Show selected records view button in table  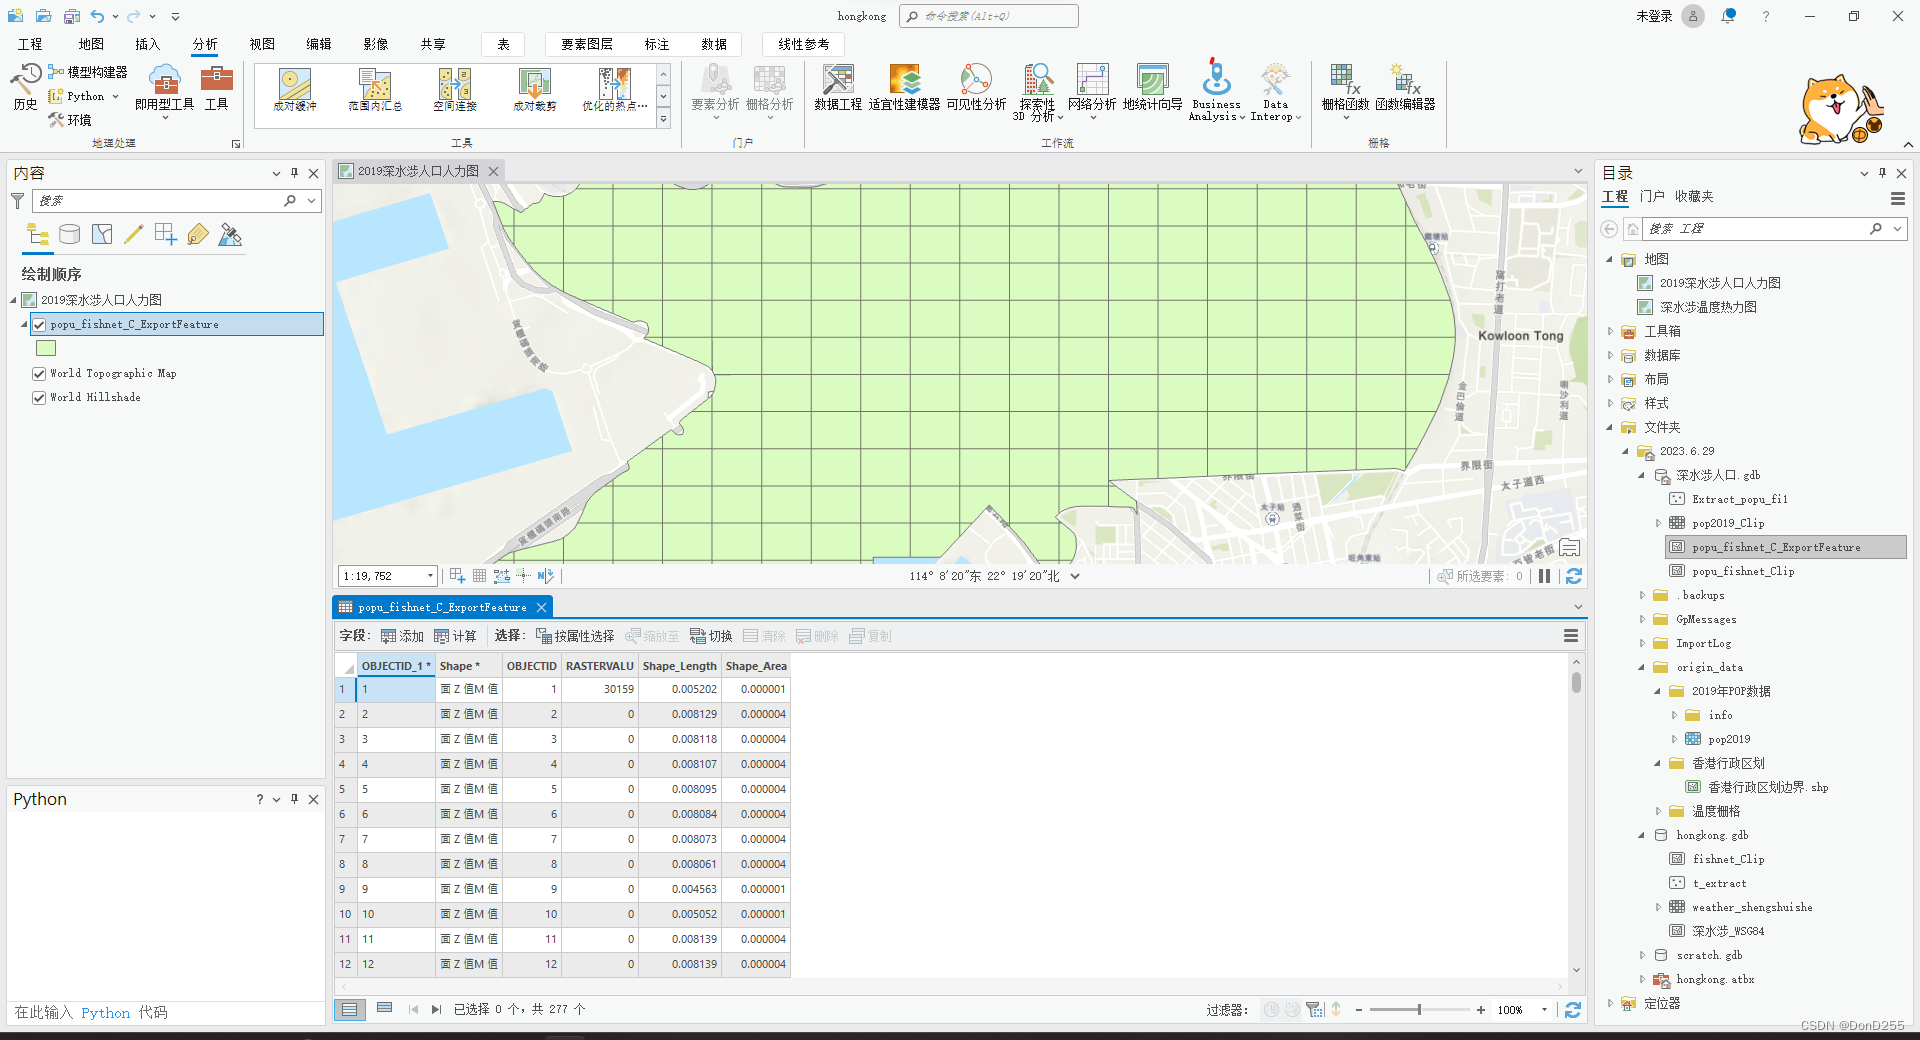tap(384, 1010)
